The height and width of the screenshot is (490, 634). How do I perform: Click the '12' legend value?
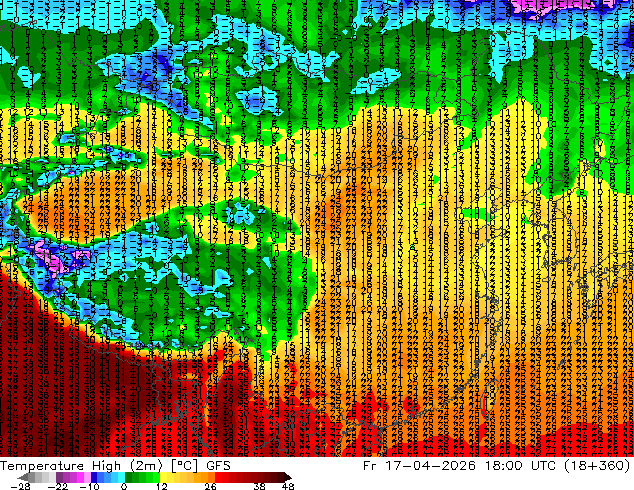tap(162, 486)
